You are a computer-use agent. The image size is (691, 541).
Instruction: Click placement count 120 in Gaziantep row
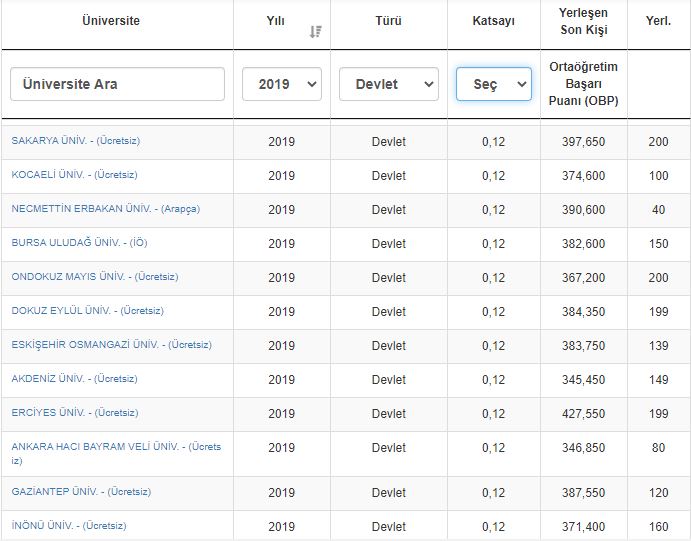658,493
